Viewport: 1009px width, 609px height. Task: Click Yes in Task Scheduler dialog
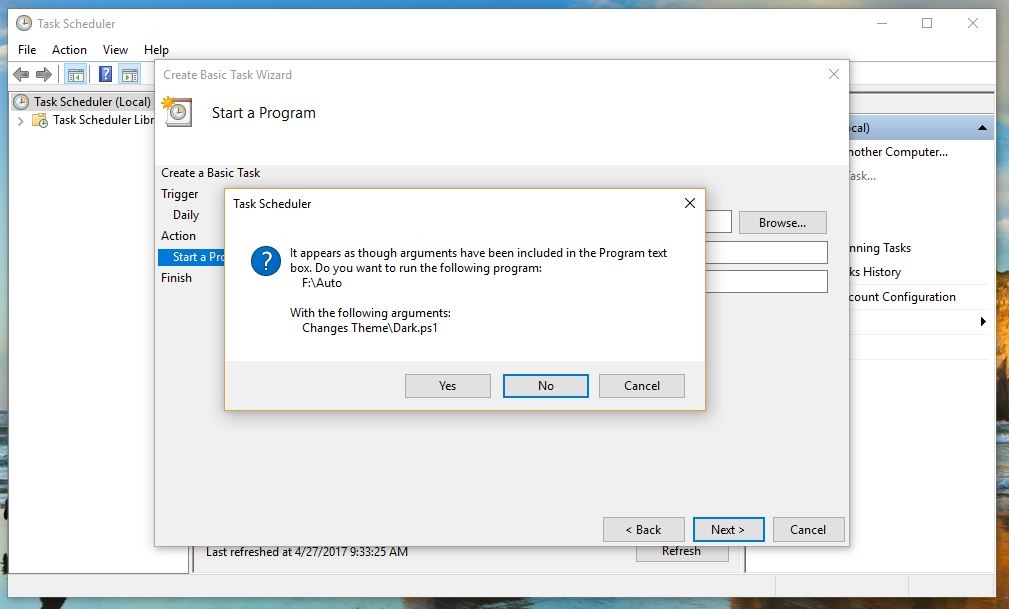click(447, 386)
